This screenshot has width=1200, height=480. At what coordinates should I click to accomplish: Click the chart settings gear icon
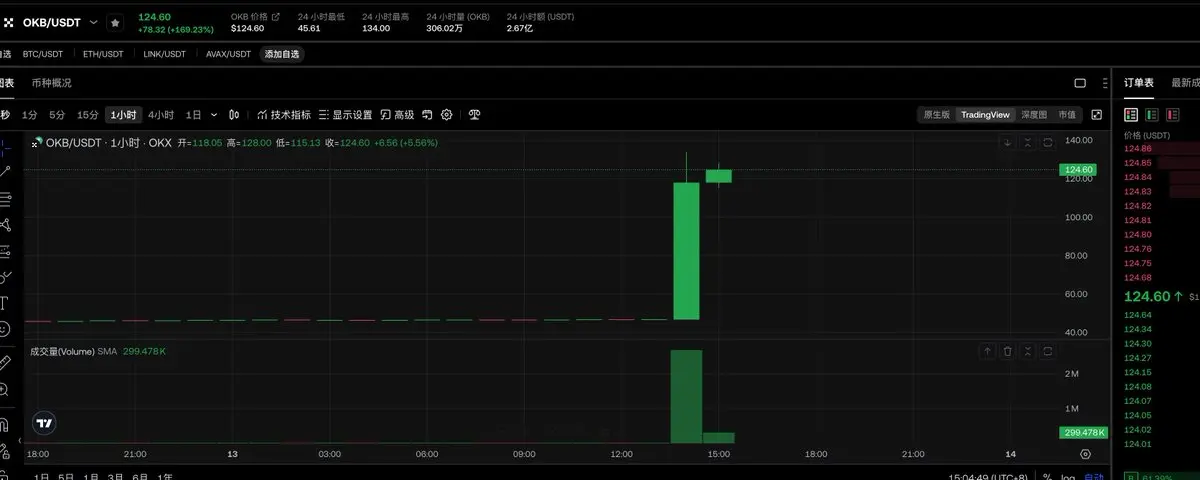447,115
